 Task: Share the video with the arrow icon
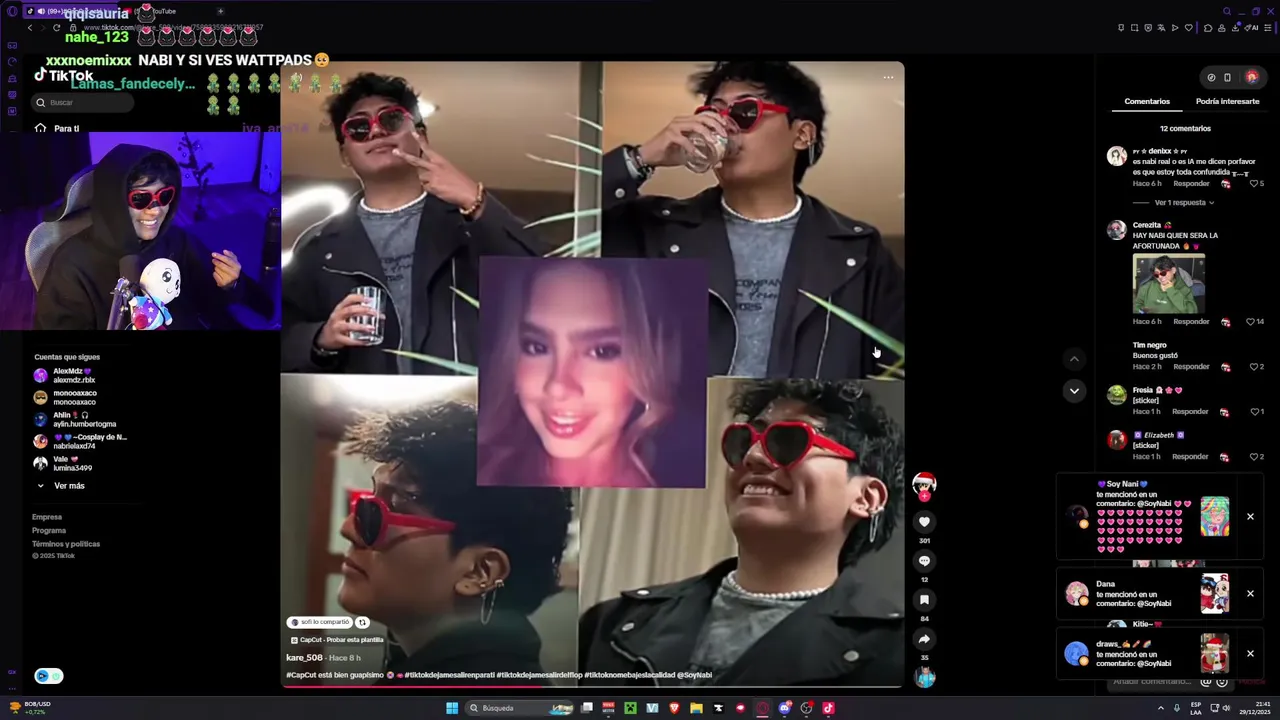pos(924,639)
